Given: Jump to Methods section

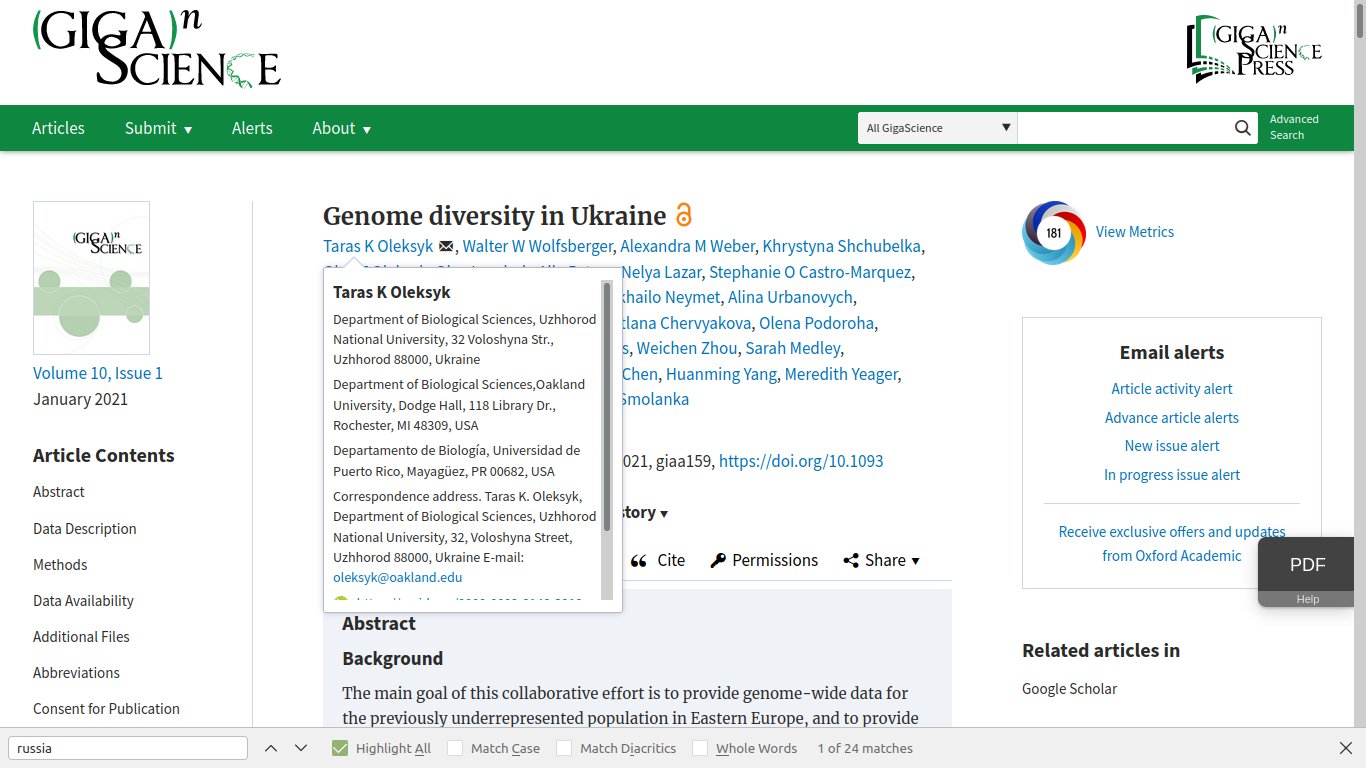Looking at the screenshot, I should tap(60, 565).
